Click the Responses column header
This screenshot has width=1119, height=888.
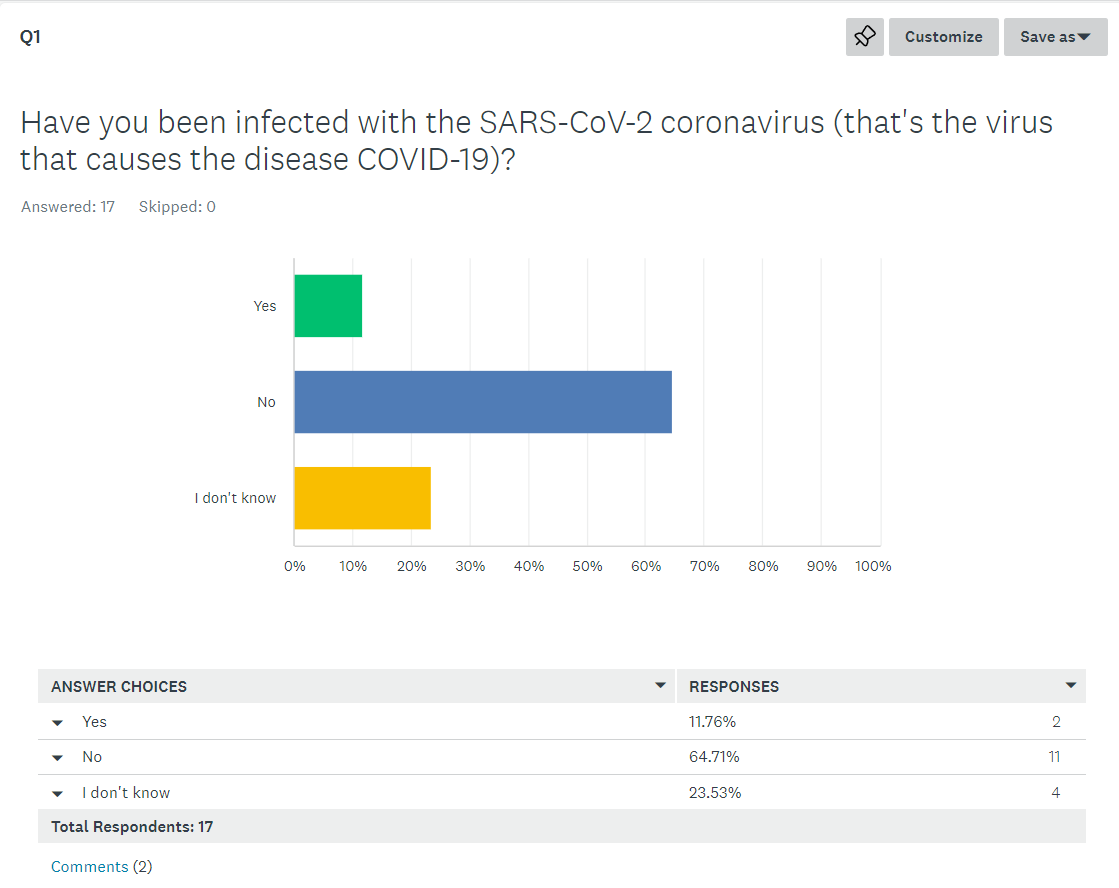(734, 687)
